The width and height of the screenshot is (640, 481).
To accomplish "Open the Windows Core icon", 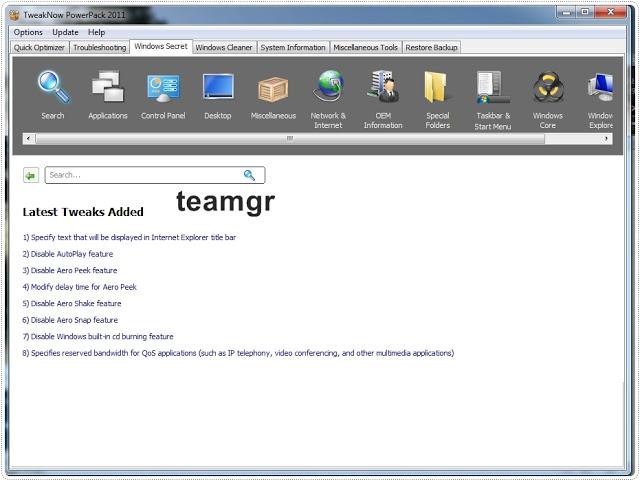I will [x=548, y=87].
